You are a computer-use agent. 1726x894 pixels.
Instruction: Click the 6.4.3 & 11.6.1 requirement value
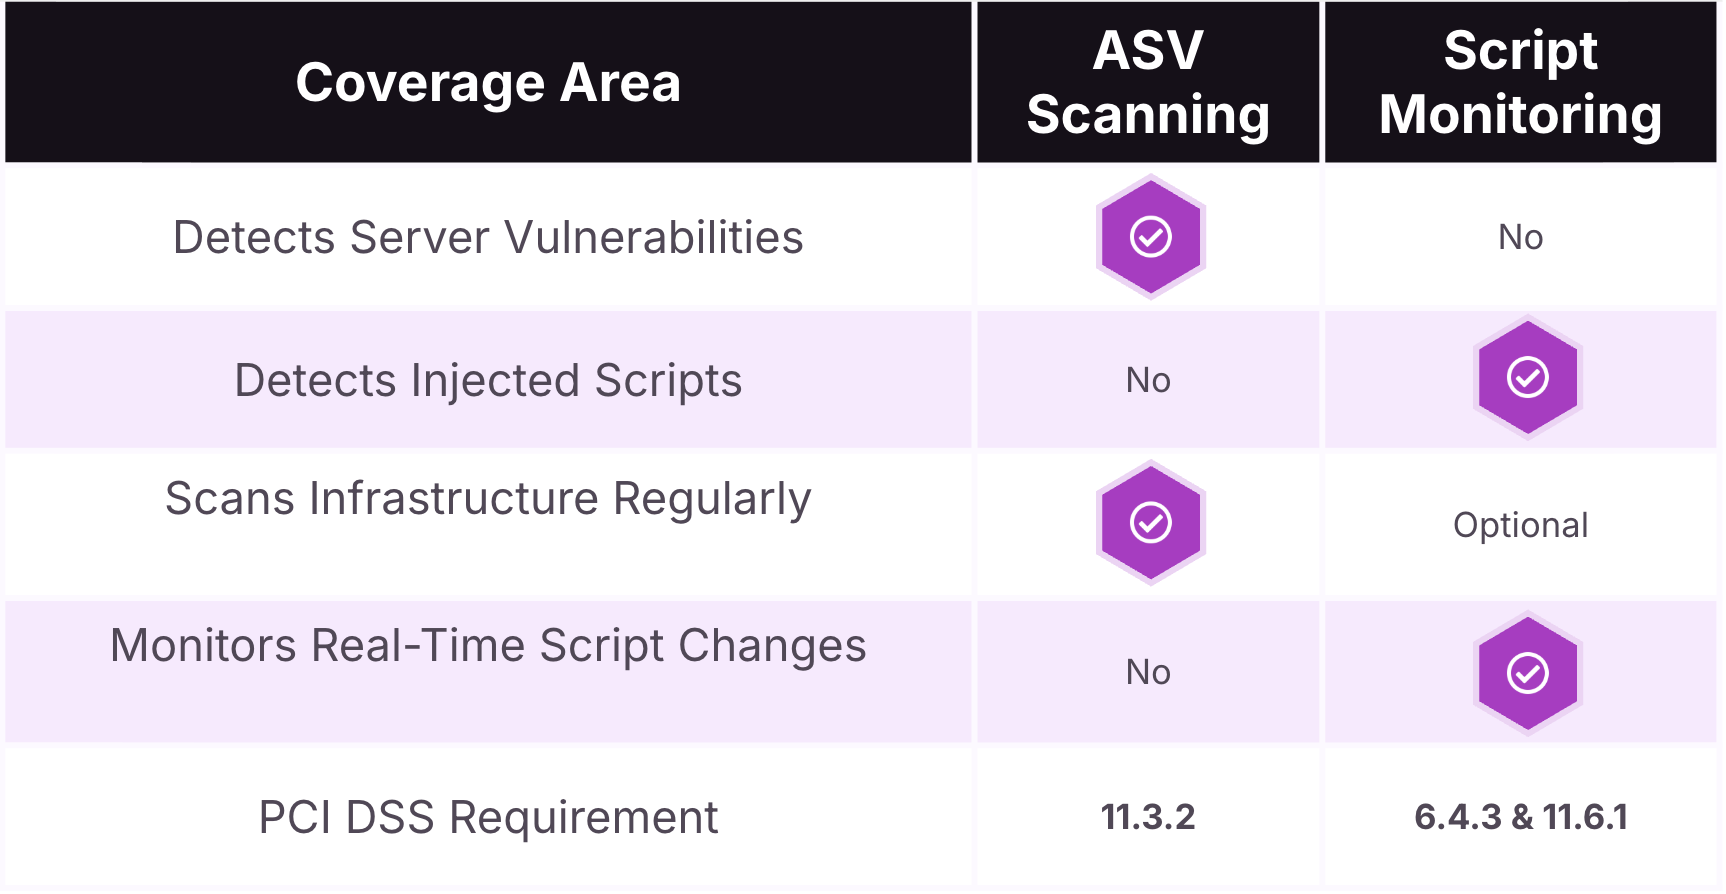1520,817
